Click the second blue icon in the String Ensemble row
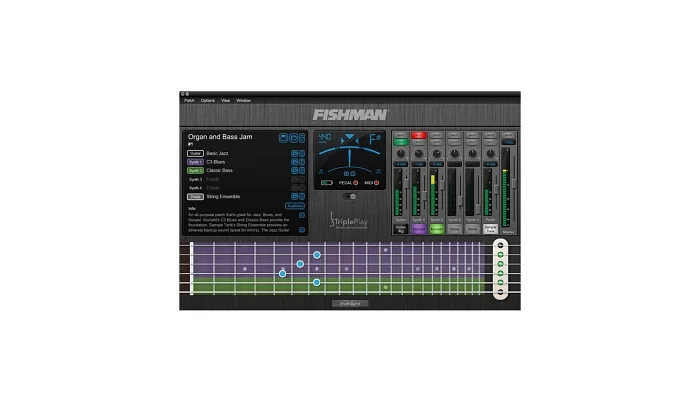The width and height of the screenshot is (700, 400). 302,196
